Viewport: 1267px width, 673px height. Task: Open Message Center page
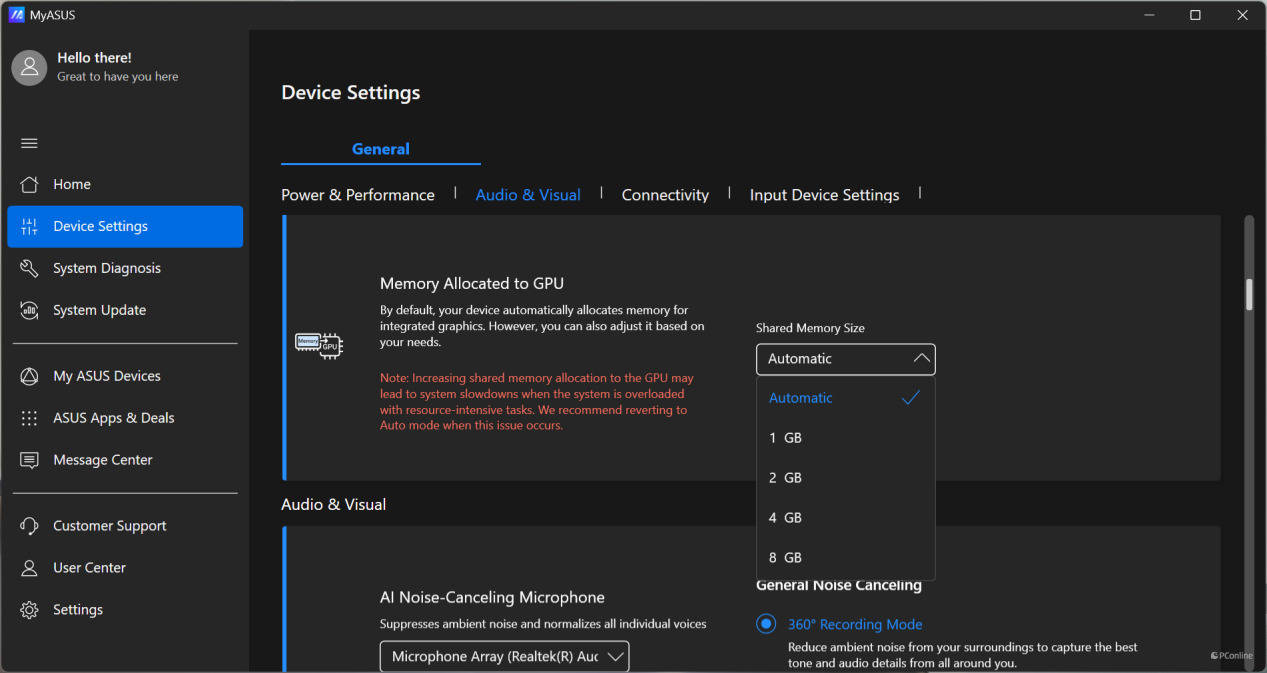point(125,460)
